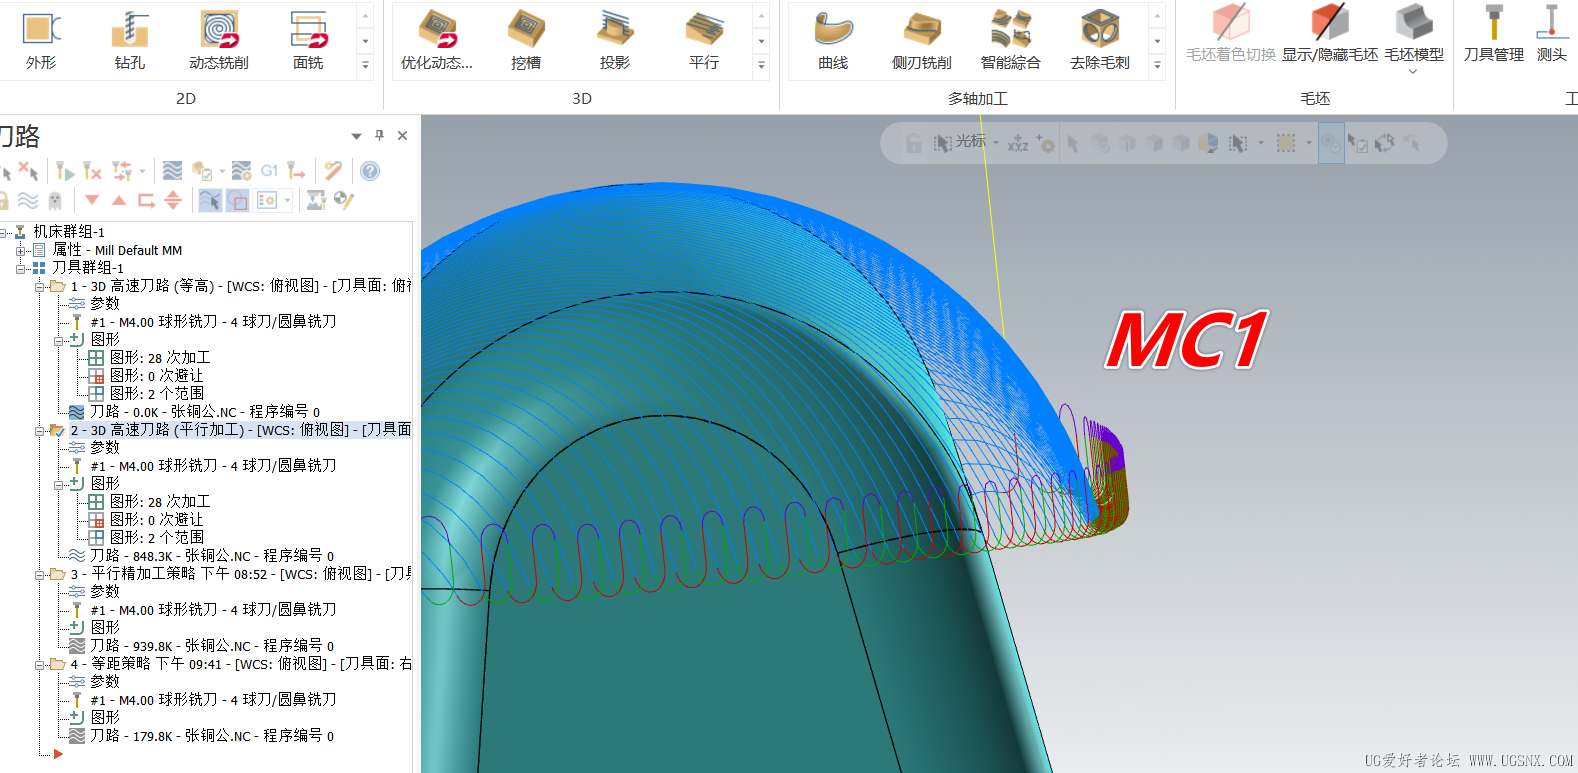The image size is (1578, 773).
Task: Toggle the lock selected operations padlock icon
Action: point(4,200)
